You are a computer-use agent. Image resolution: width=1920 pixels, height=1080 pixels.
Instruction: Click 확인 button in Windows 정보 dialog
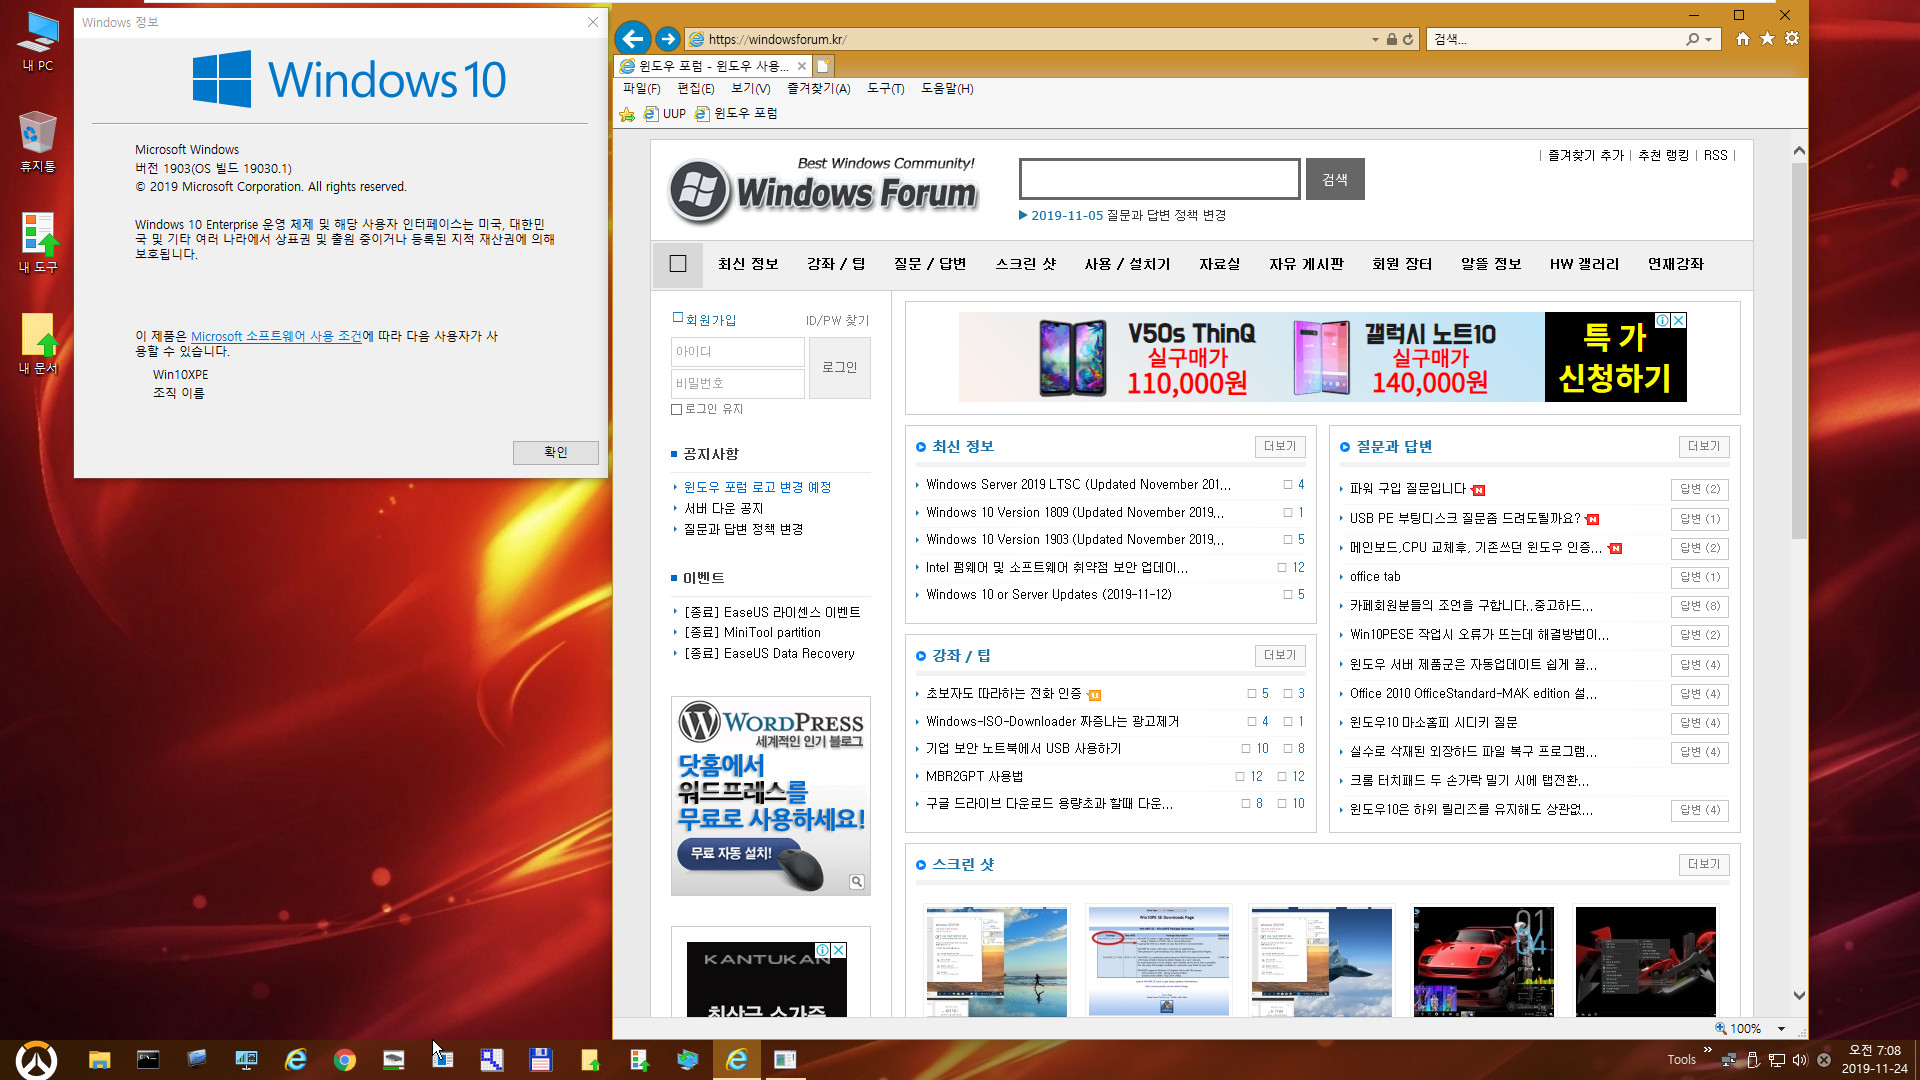[x=556, y=453]
